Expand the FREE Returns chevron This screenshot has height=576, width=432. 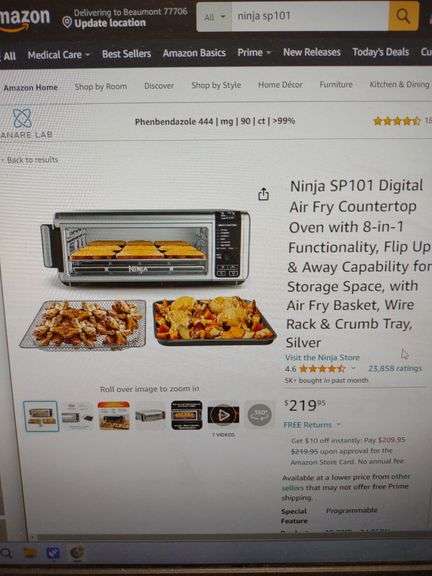[339, 425]
